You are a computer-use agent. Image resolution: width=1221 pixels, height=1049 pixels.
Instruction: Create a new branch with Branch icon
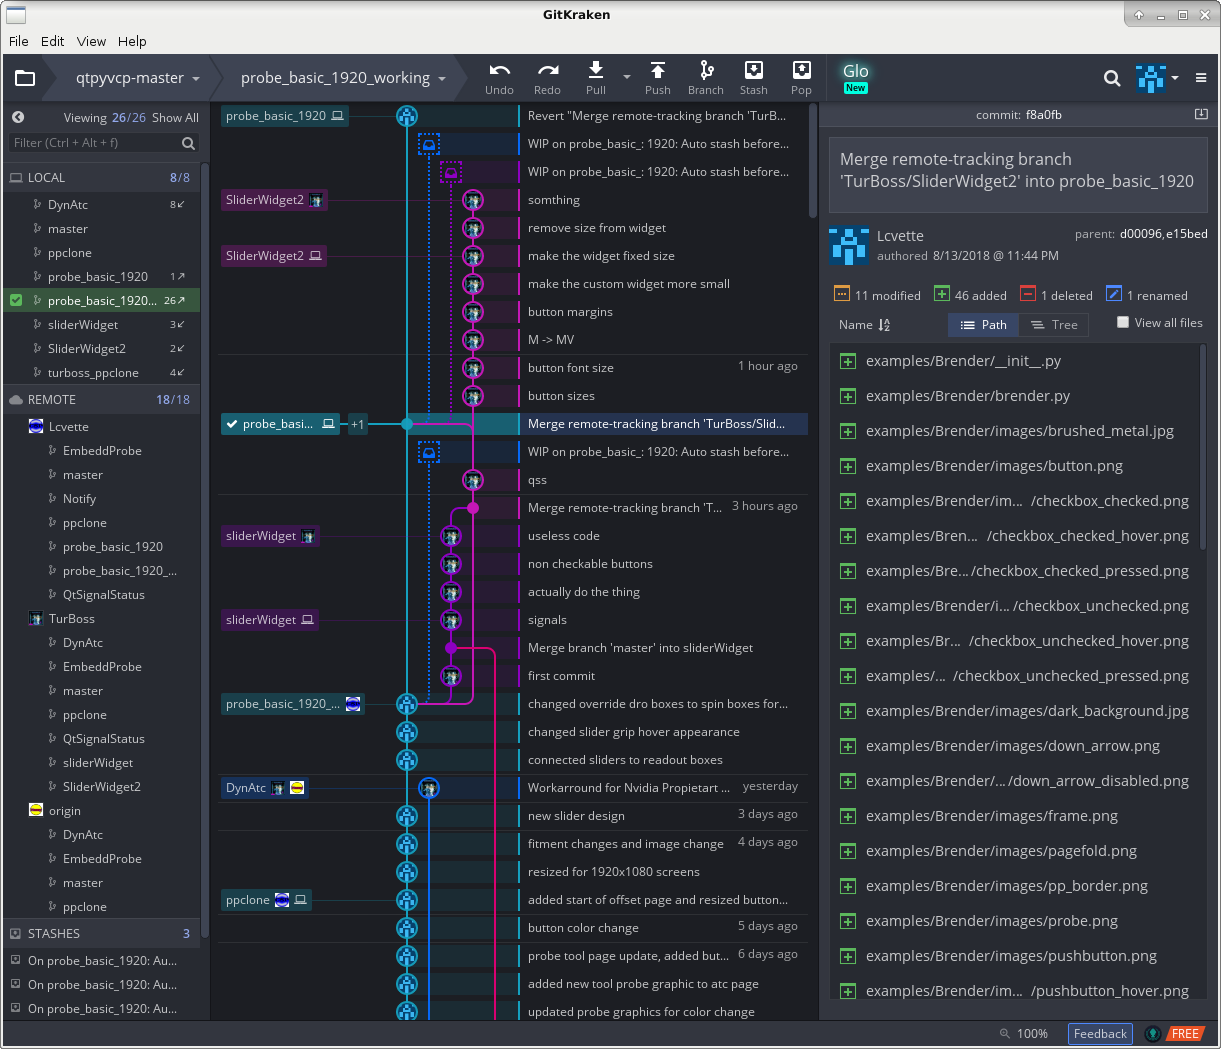coord(706,78)
